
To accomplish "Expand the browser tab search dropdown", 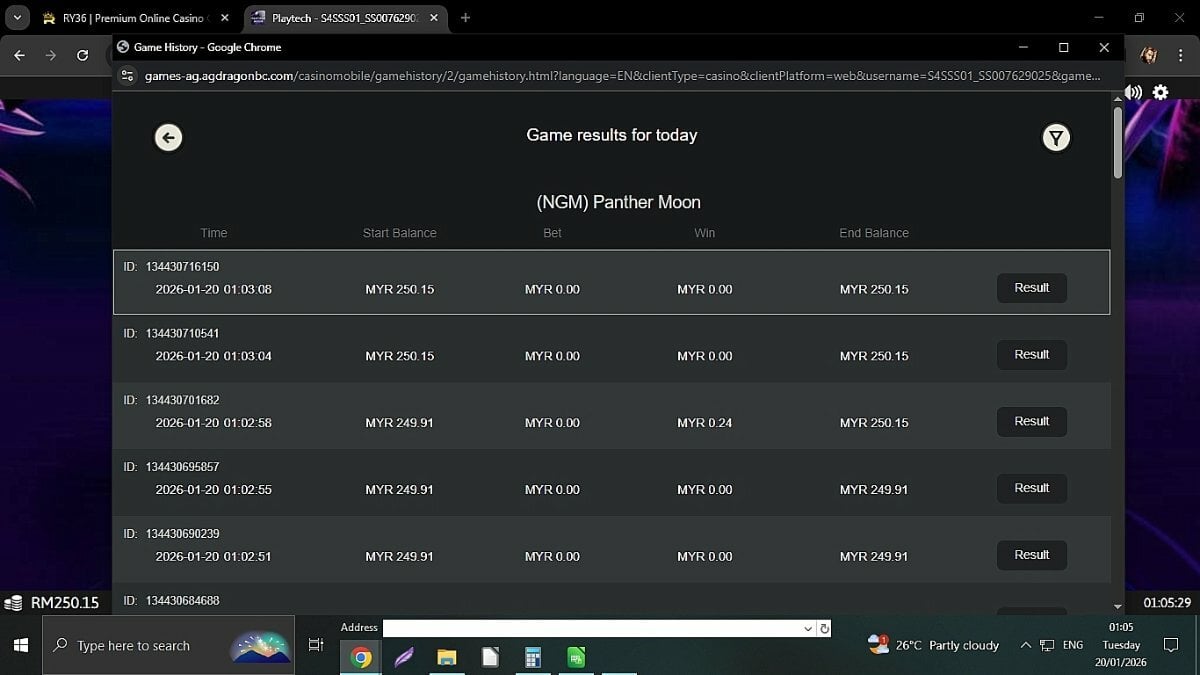I will [x=17, y=18].
